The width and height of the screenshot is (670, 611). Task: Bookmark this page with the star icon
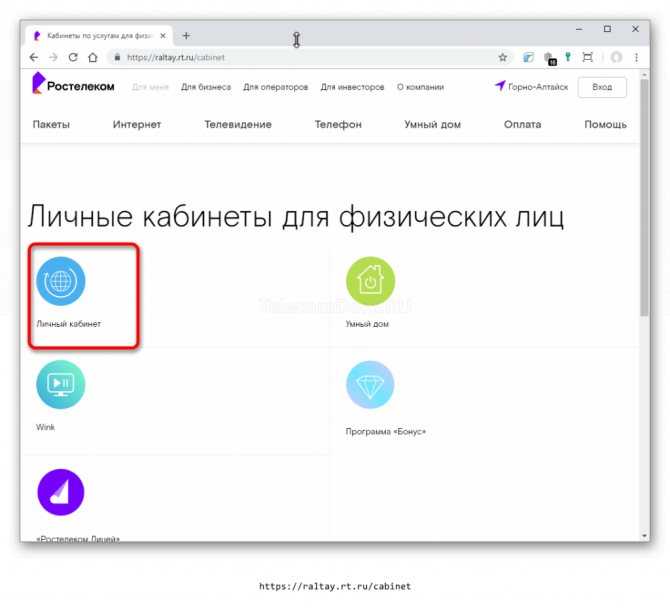click(503, 57)
